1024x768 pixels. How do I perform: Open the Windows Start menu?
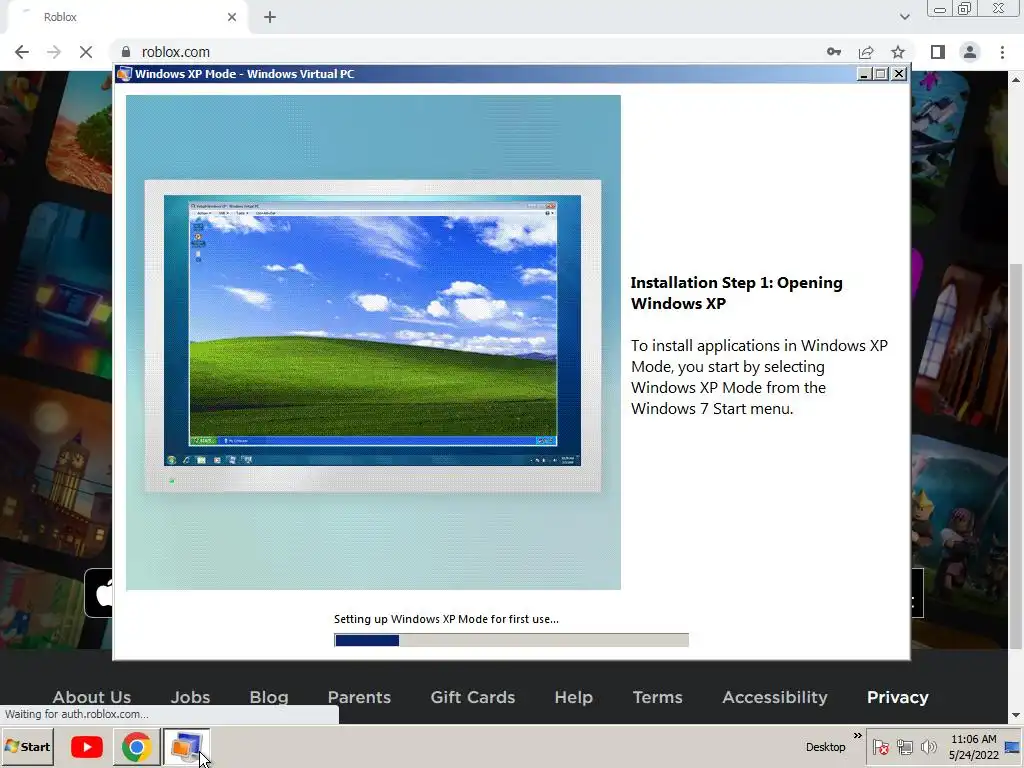pos(27,746)
